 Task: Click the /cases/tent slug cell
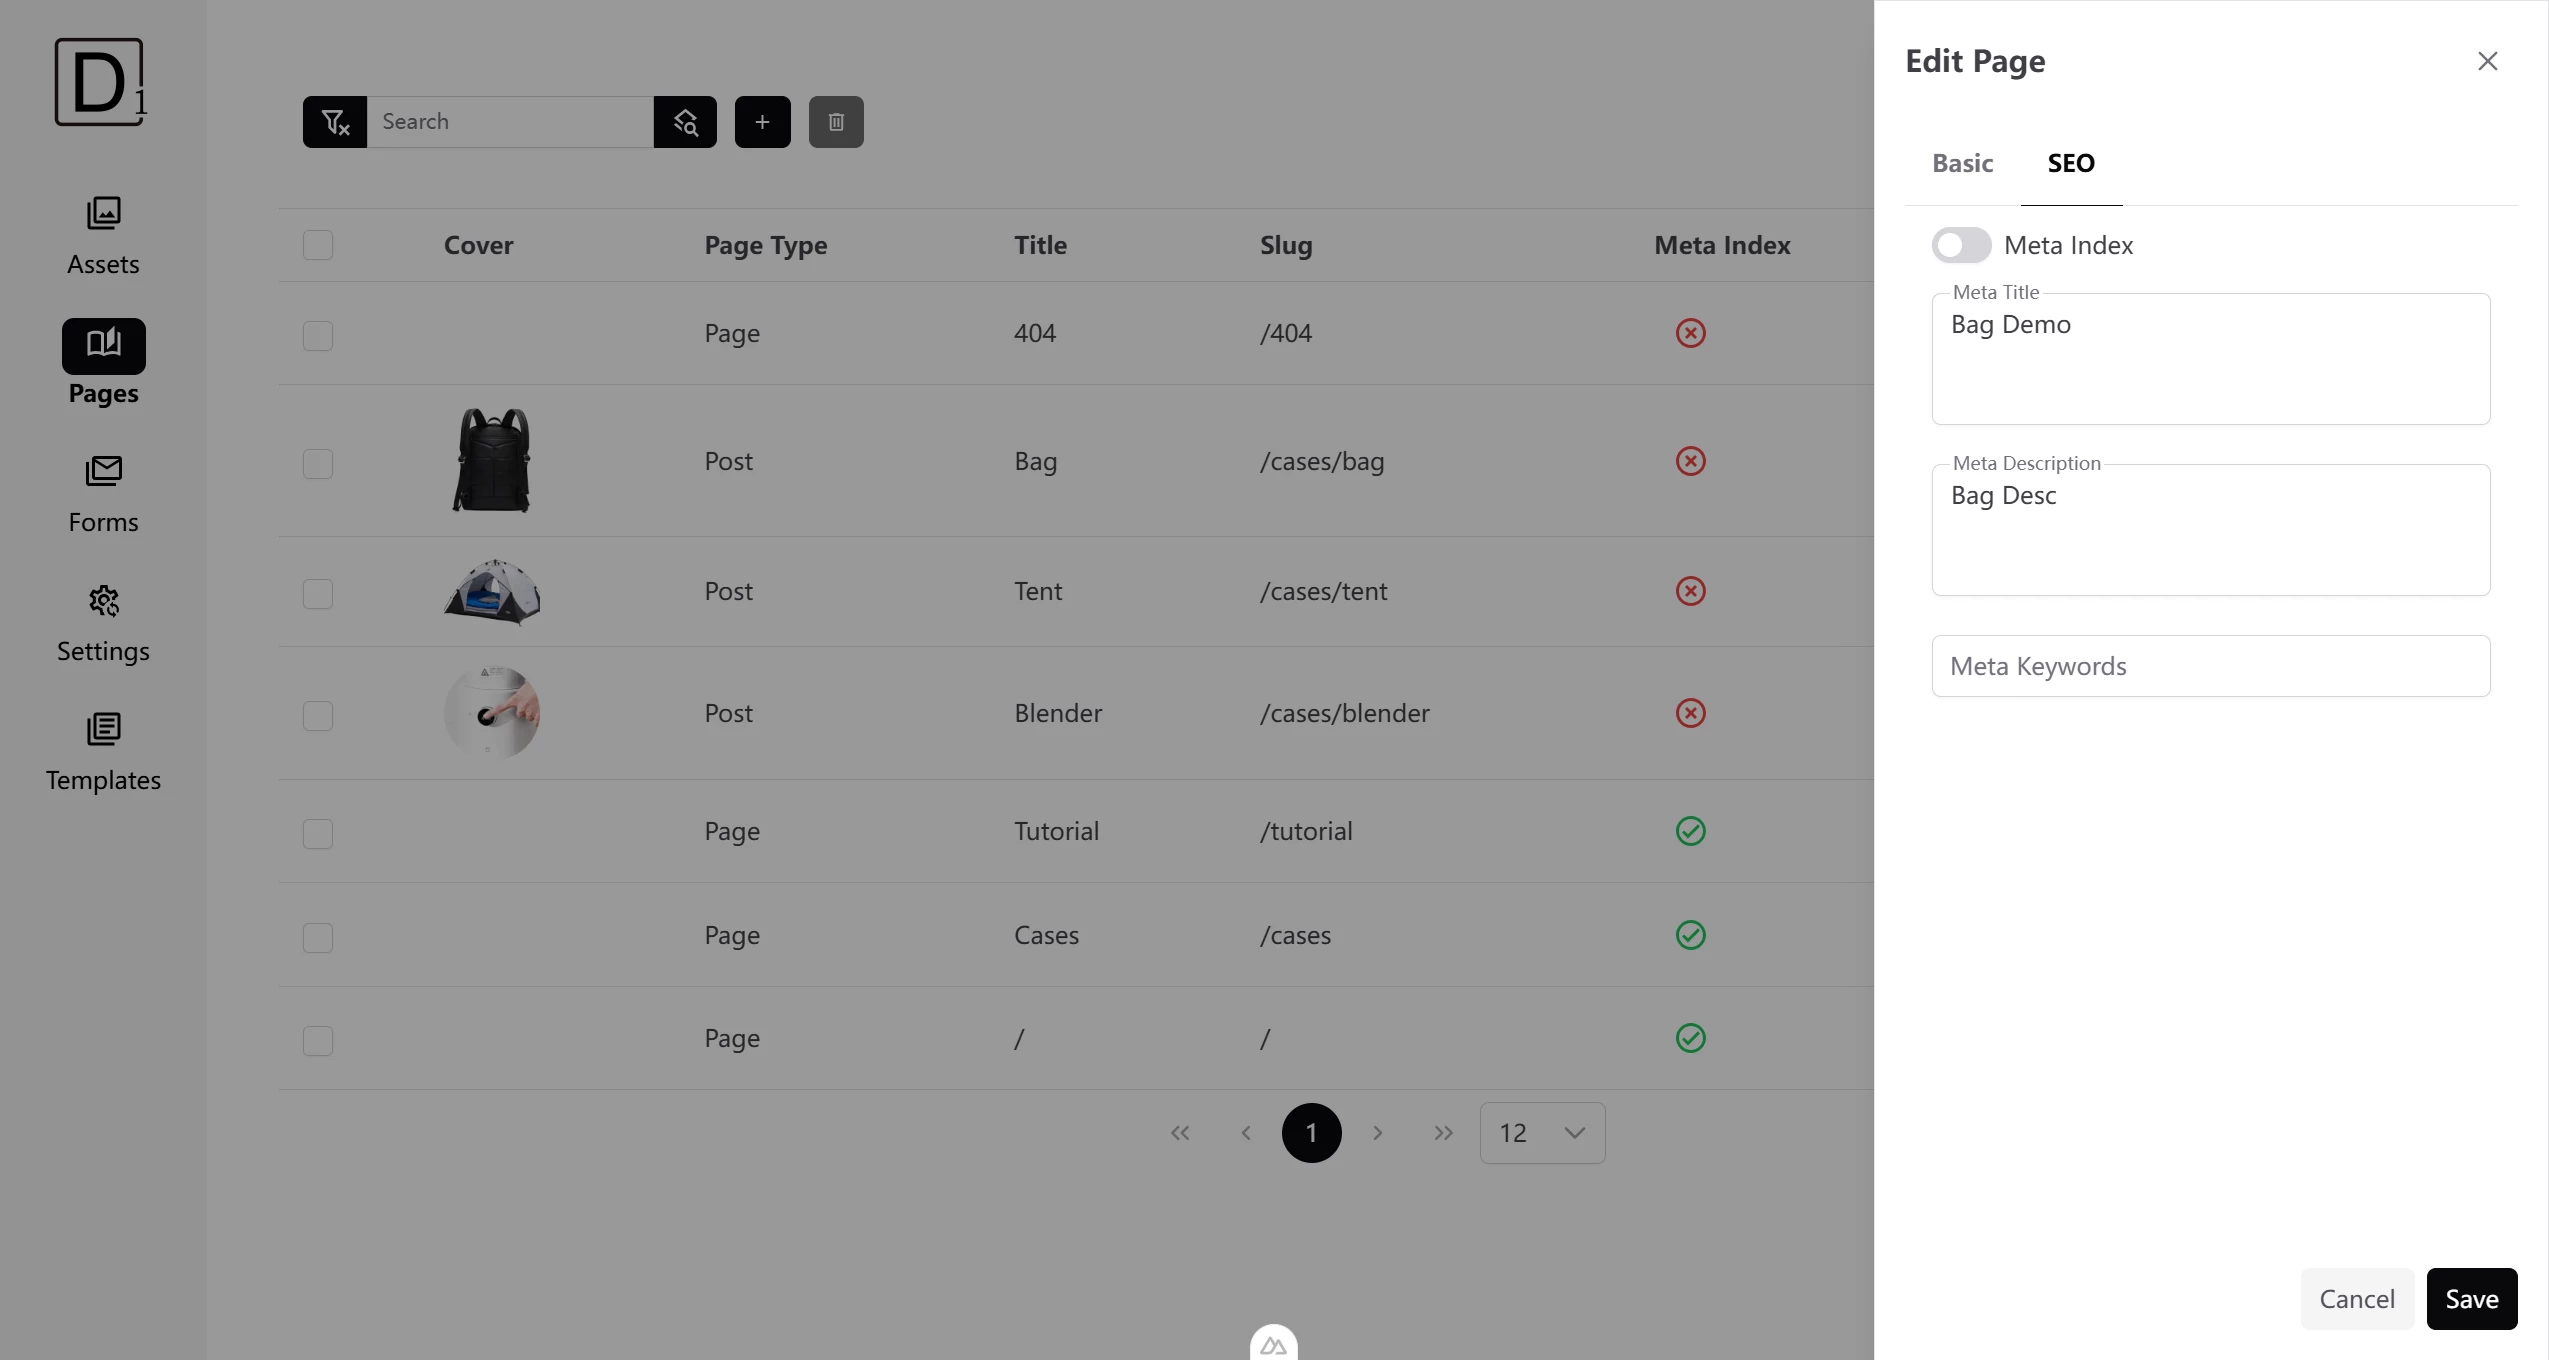(x=1324, y=591)
